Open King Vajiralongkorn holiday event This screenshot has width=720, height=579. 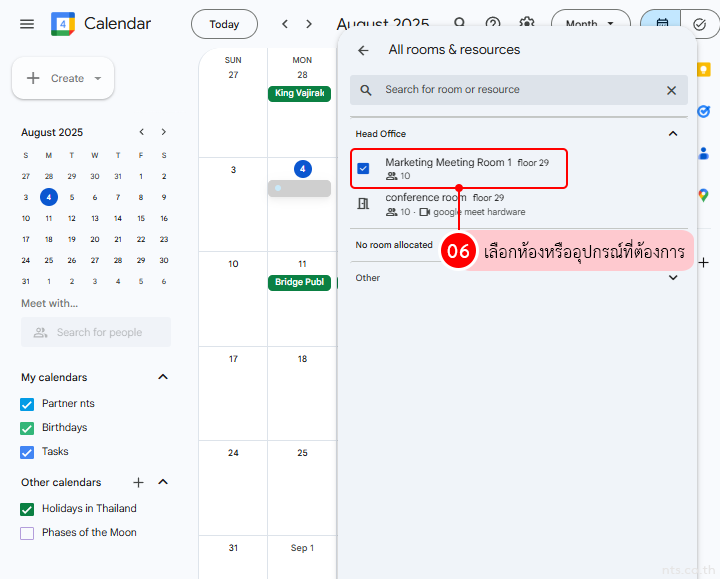coord(299,94)
